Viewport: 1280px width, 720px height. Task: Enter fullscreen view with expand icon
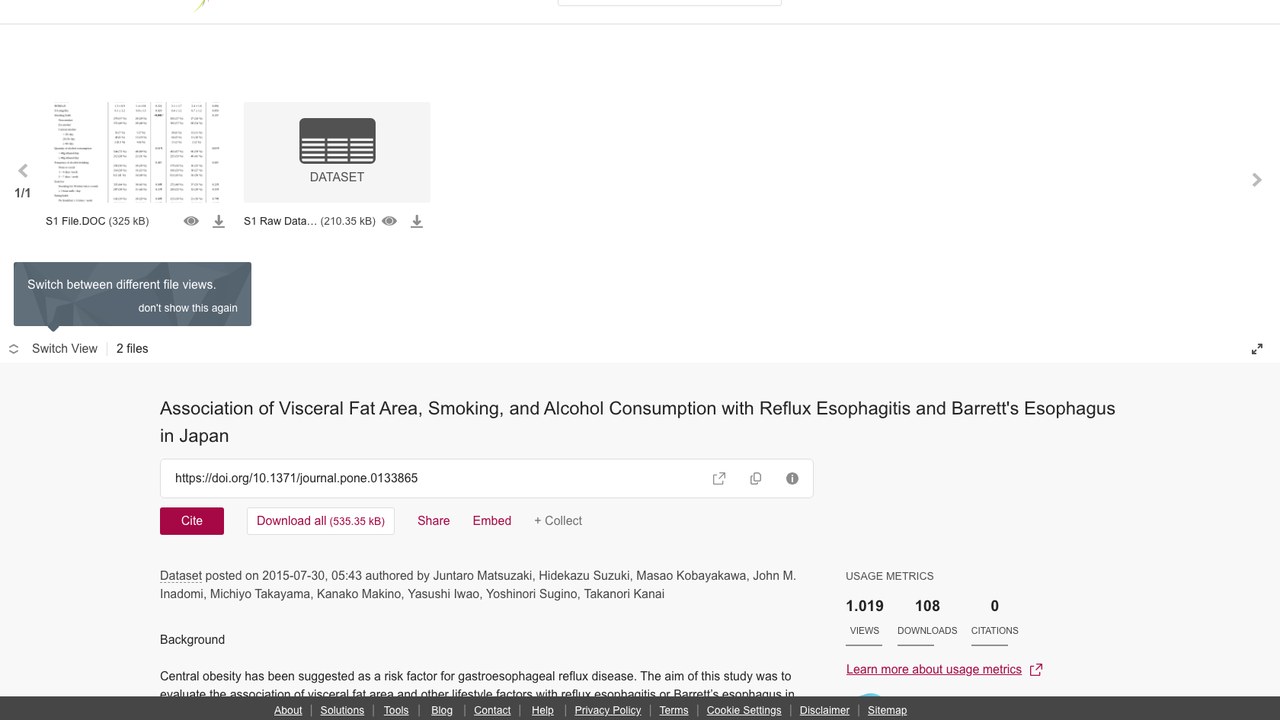(1257, 349)
